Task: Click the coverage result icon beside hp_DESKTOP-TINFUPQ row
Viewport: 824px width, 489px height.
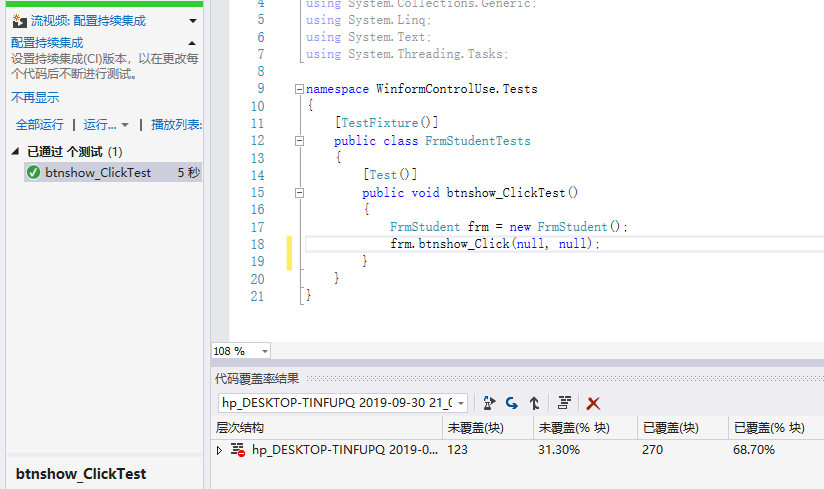Action: pos(238,450)
